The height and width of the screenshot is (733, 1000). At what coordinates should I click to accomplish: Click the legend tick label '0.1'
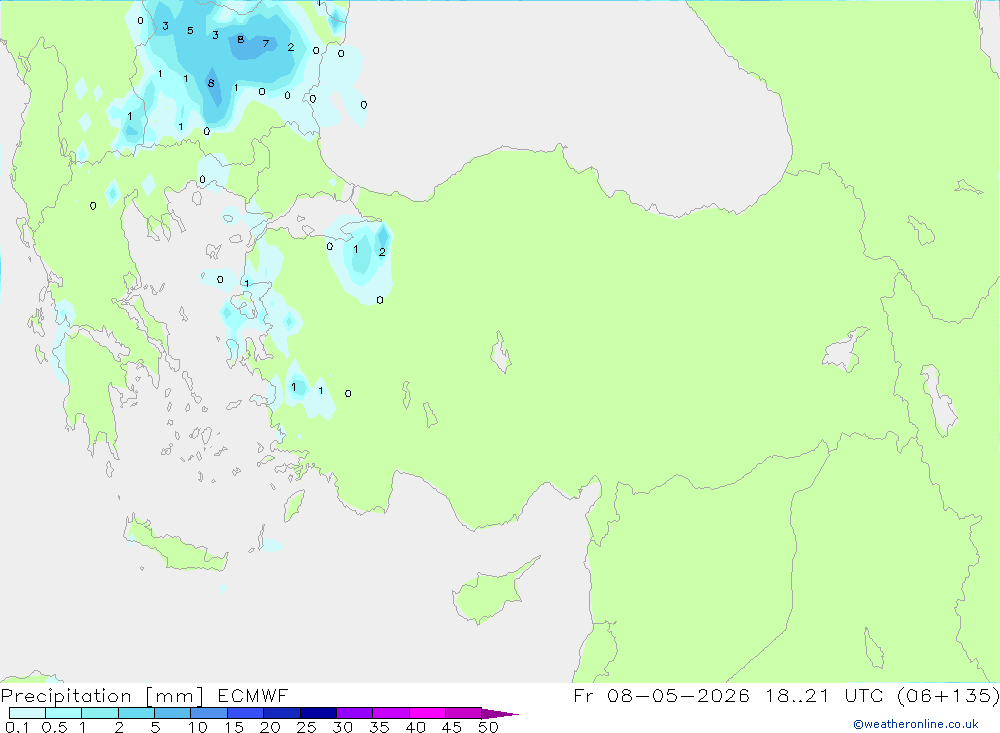click(17, 727)
